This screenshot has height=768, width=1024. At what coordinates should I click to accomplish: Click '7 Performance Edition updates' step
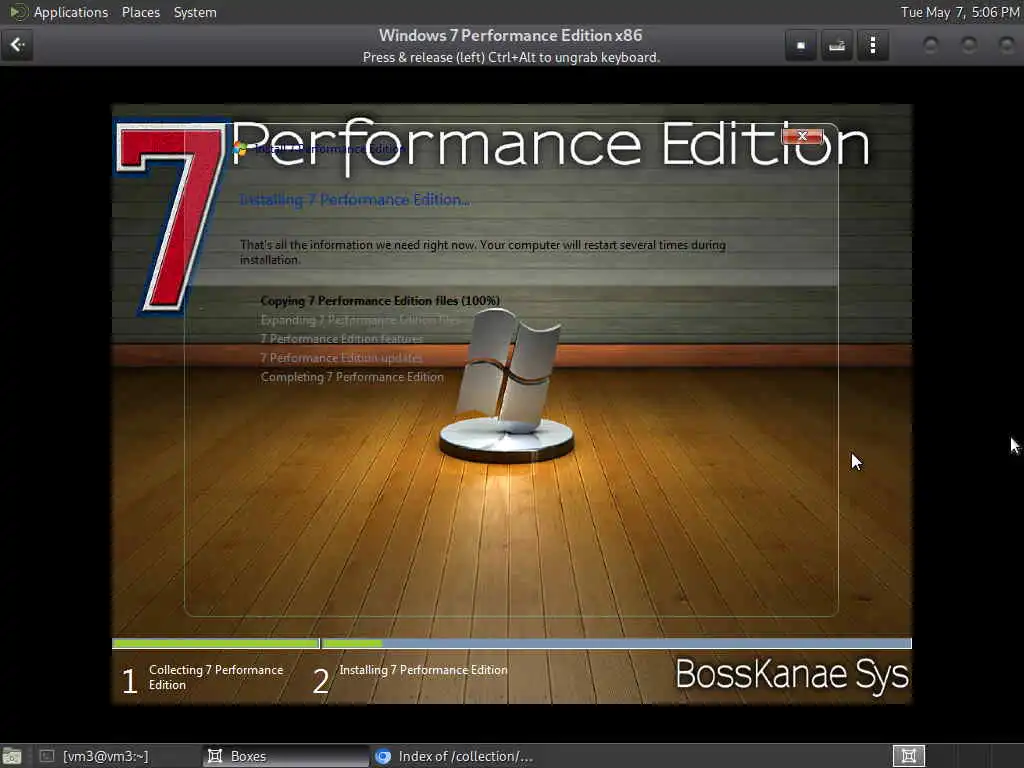(341, 358)
